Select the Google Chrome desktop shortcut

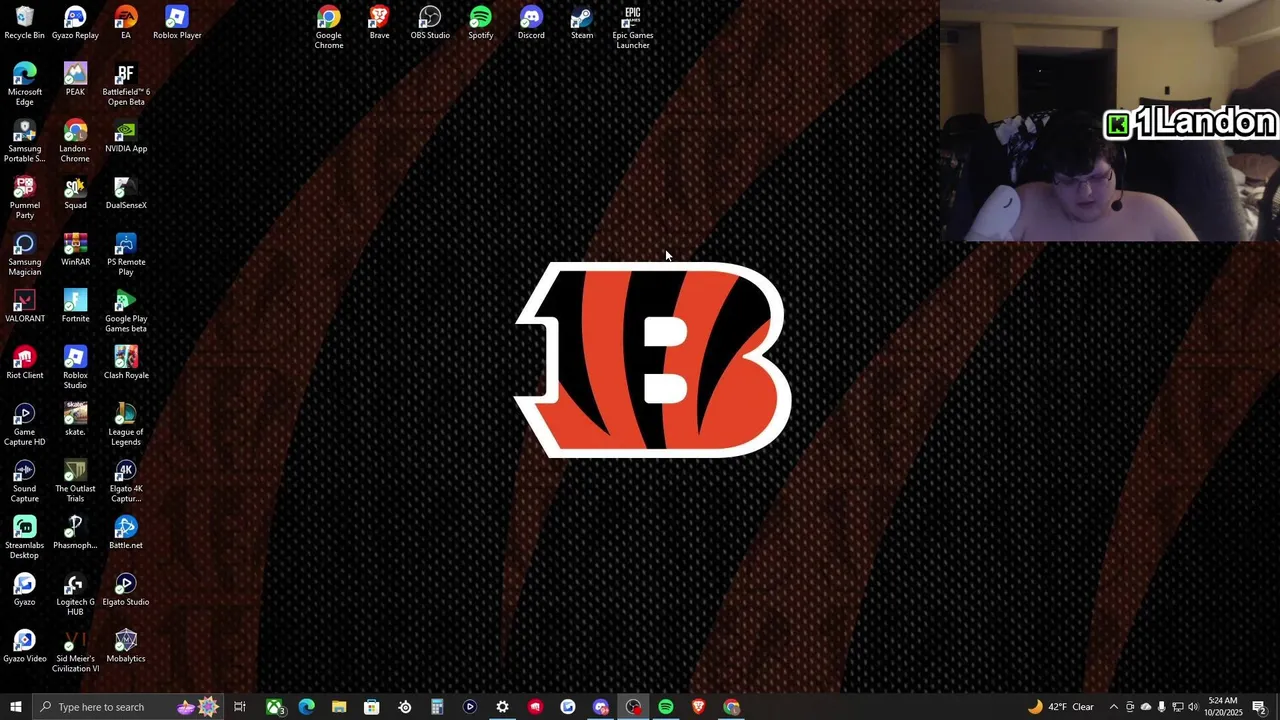(x=329, y=28)
